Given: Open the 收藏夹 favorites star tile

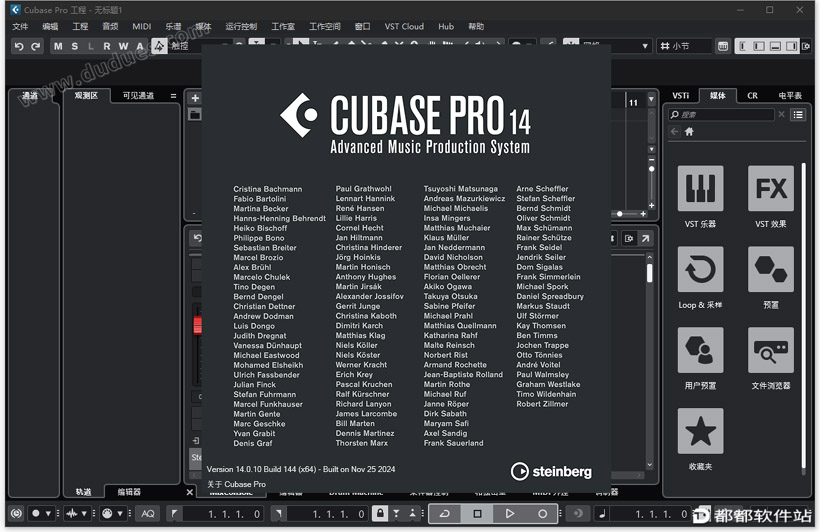Looking at the screenshot, I should coord(700,431).
